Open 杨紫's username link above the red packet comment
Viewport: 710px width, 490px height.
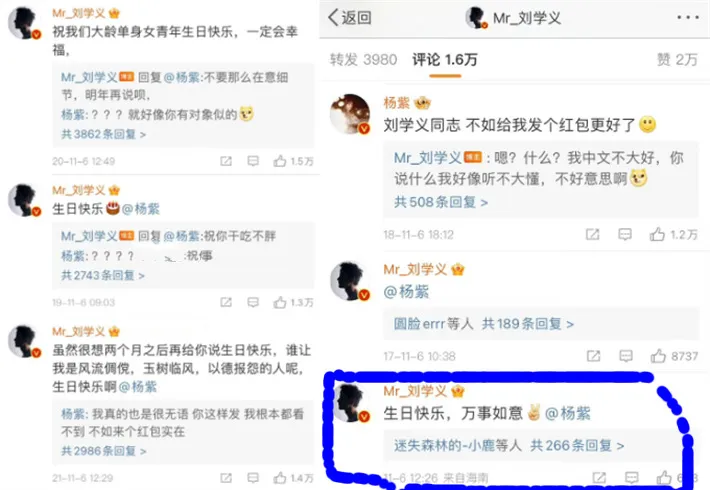point(397,103)
